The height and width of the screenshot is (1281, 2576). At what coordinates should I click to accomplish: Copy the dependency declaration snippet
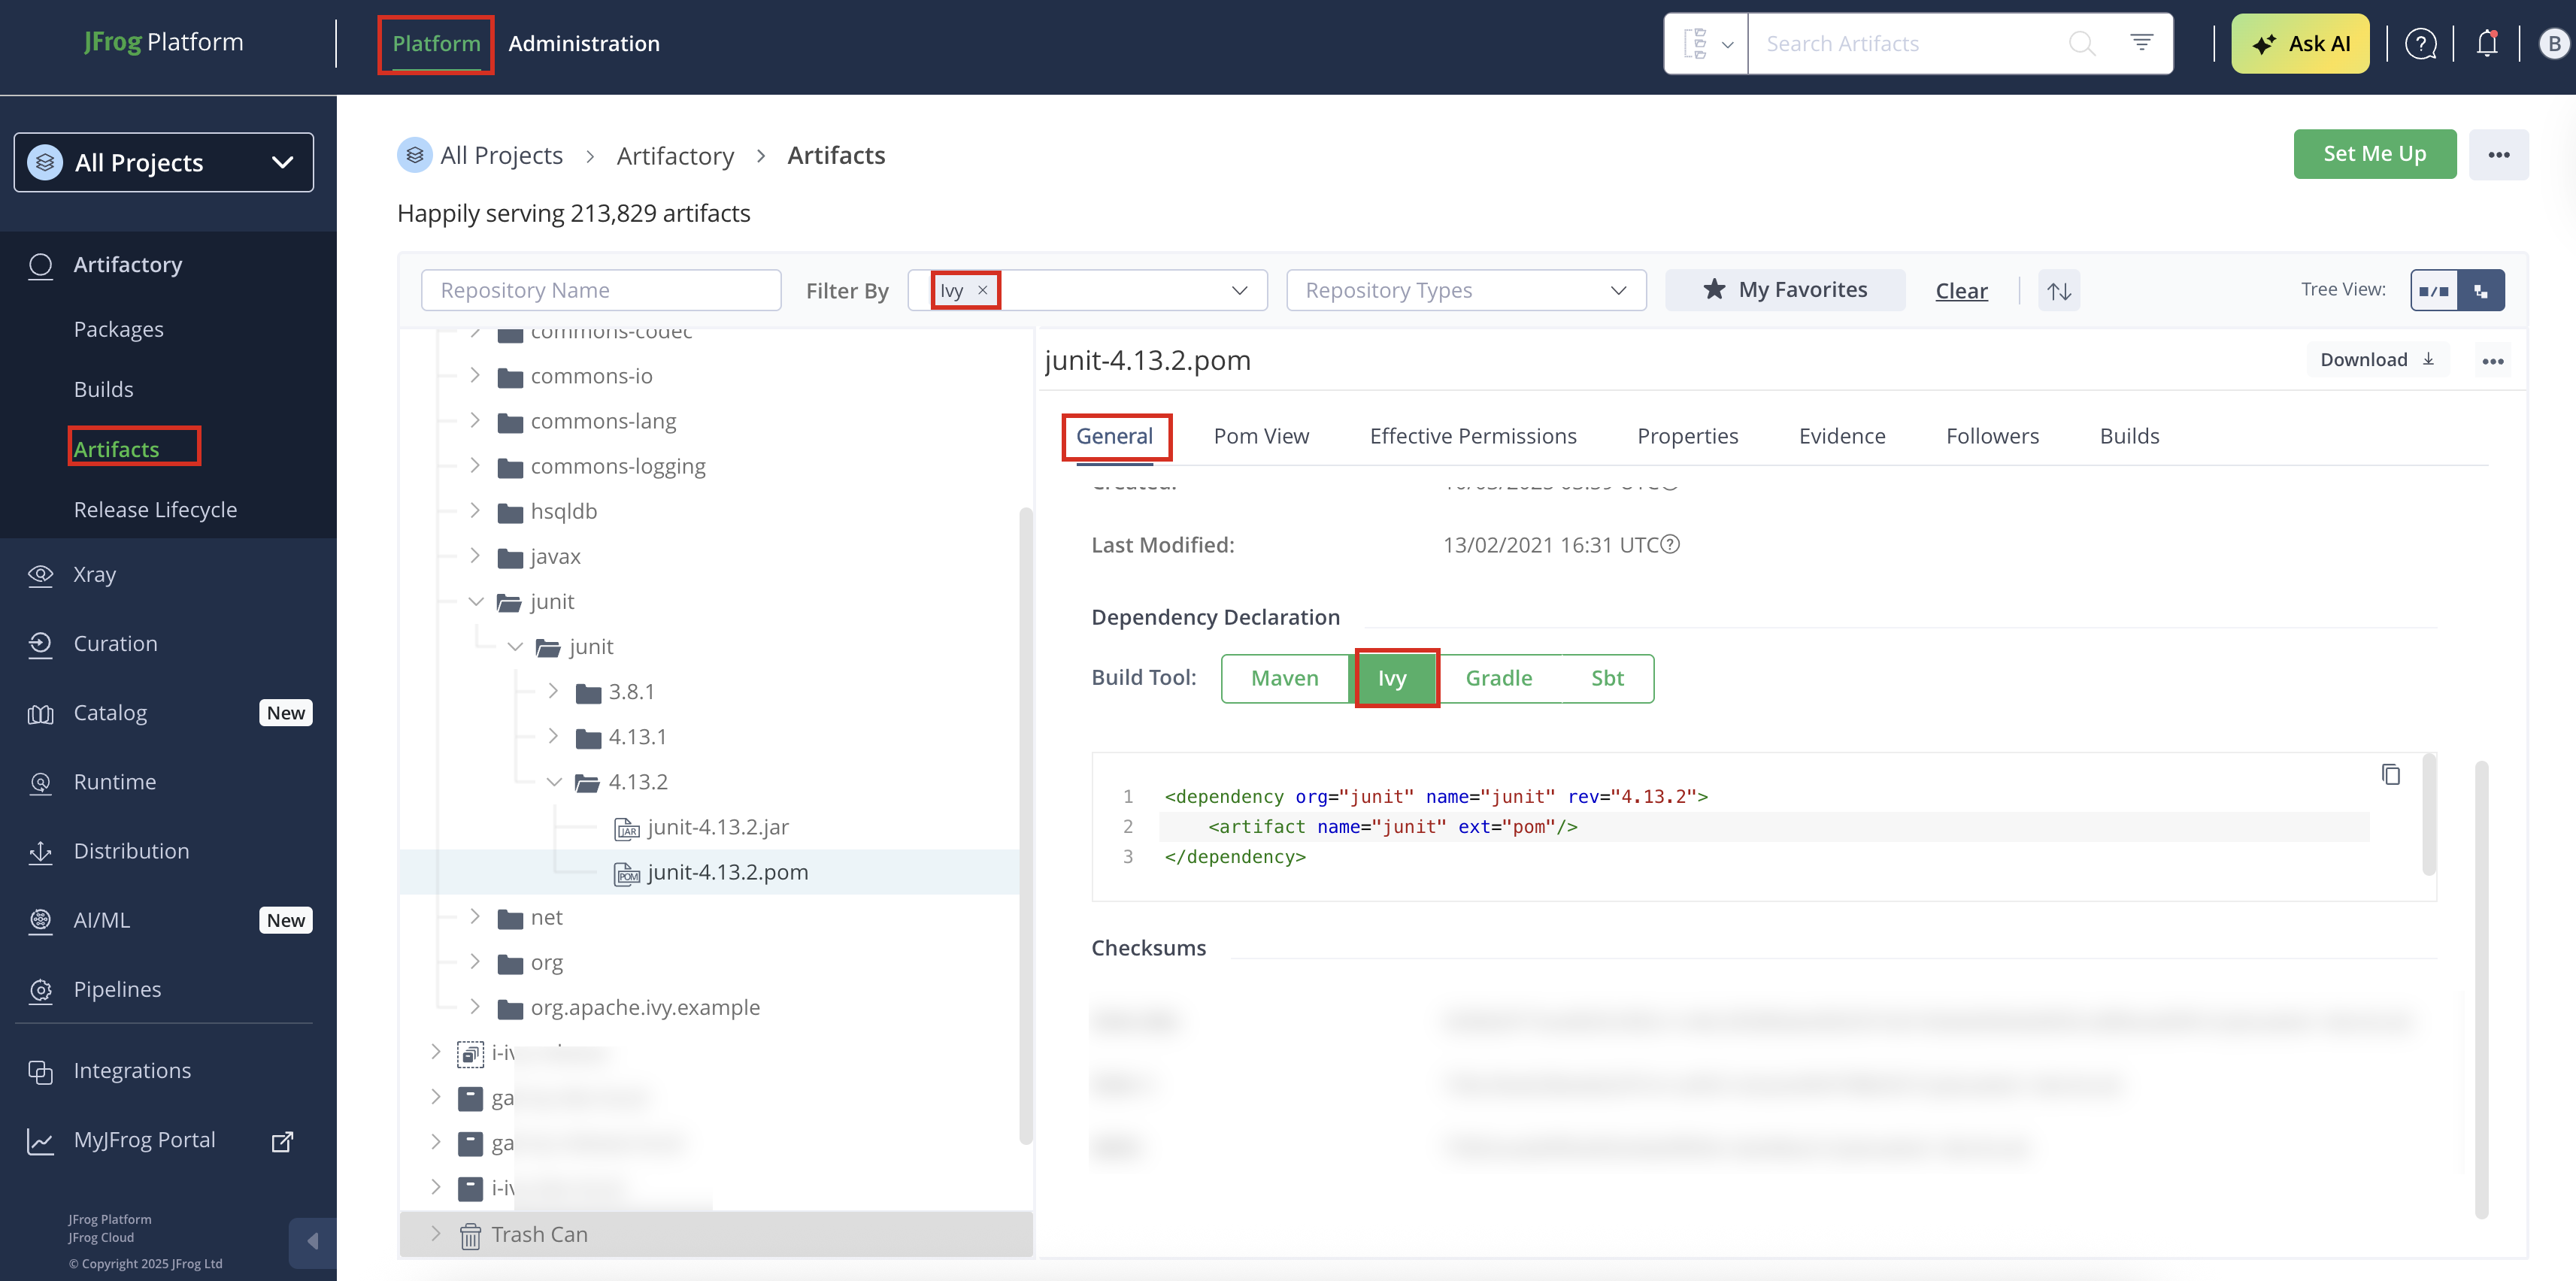(2390, 775)
